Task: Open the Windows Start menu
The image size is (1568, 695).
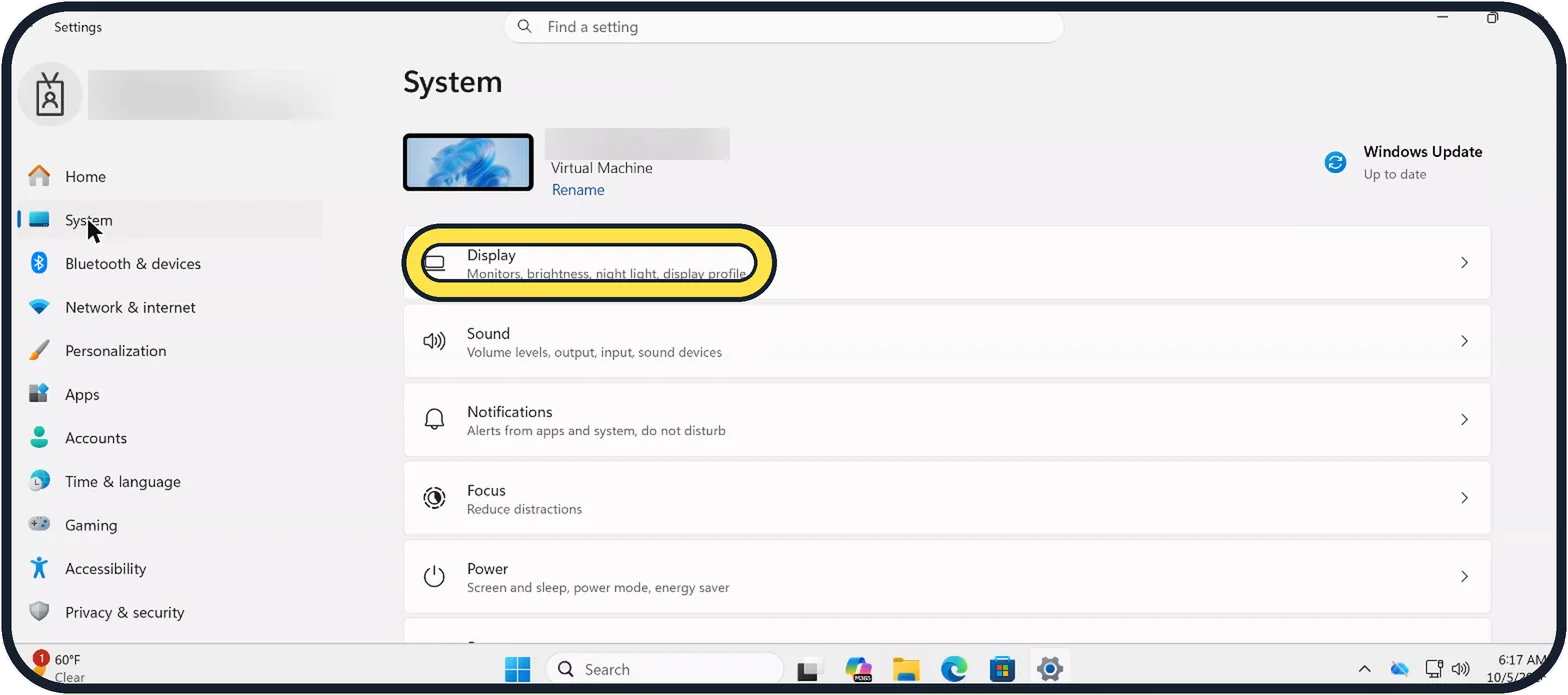Action: (518, 669)
